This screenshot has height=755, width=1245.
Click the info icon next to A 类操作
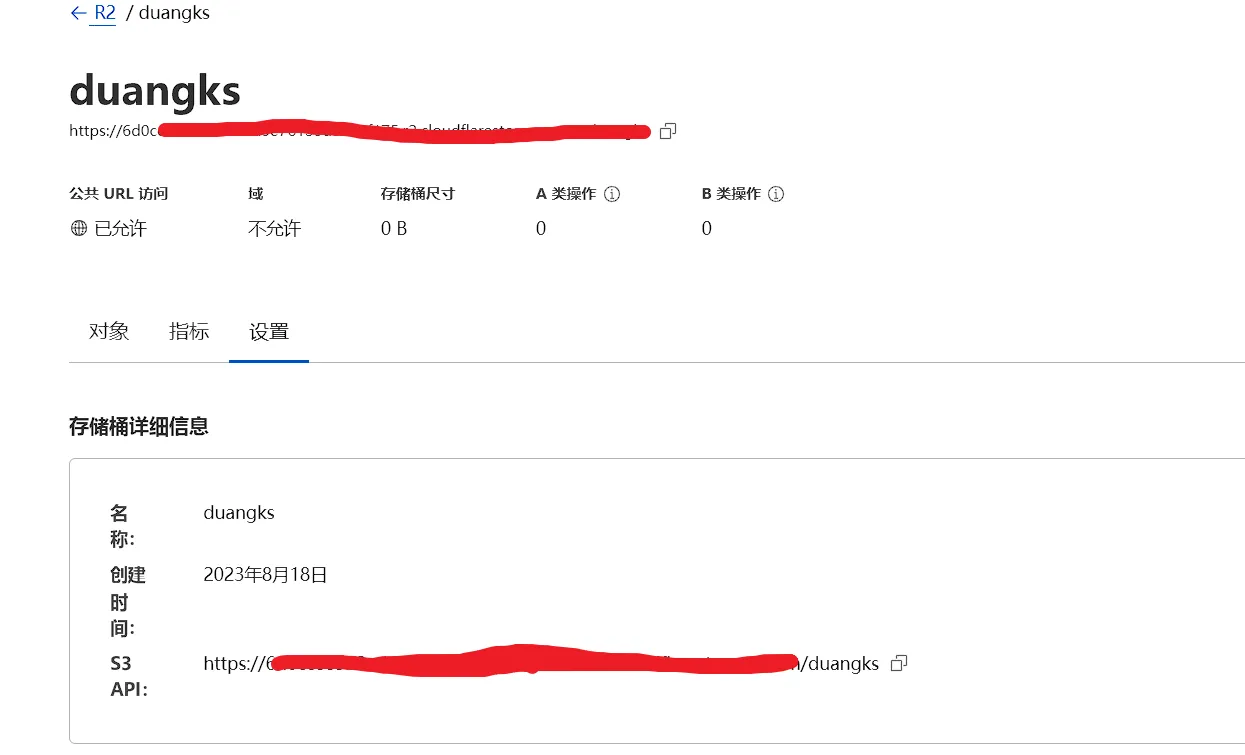pos(613,194)
